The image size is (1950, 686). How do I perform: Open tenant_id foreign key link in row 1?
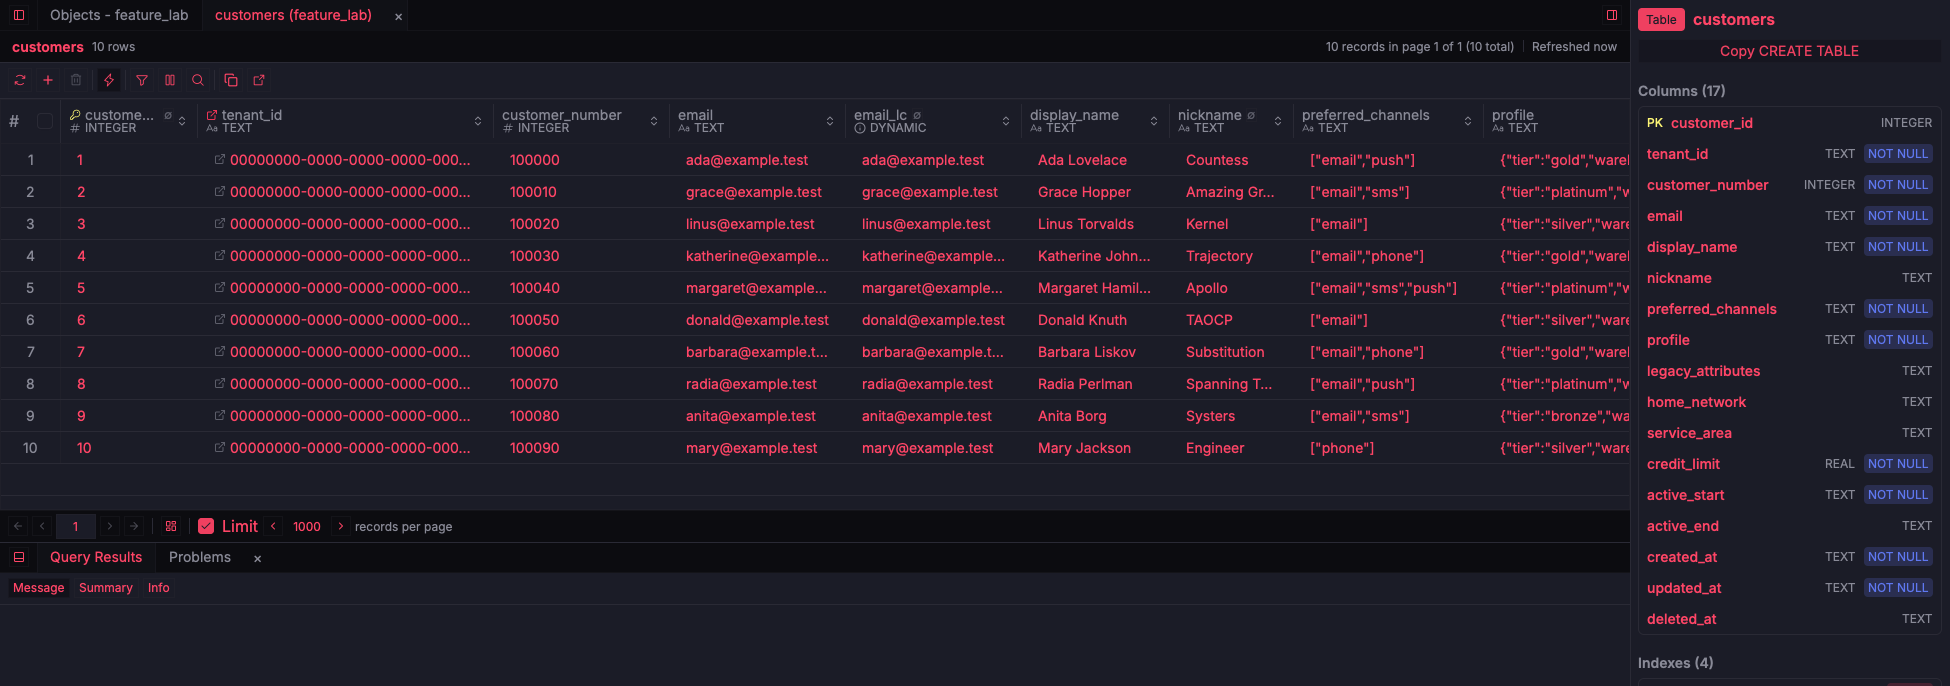click(219, 160)
